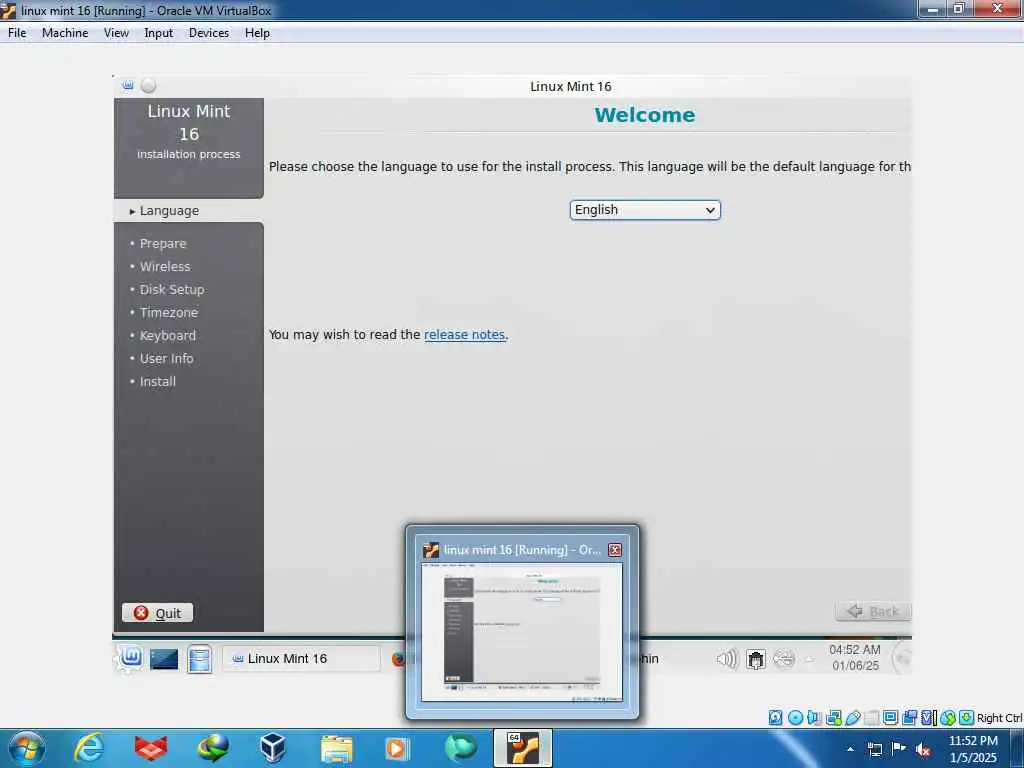Click the Wireless step in sidebar

165,266
